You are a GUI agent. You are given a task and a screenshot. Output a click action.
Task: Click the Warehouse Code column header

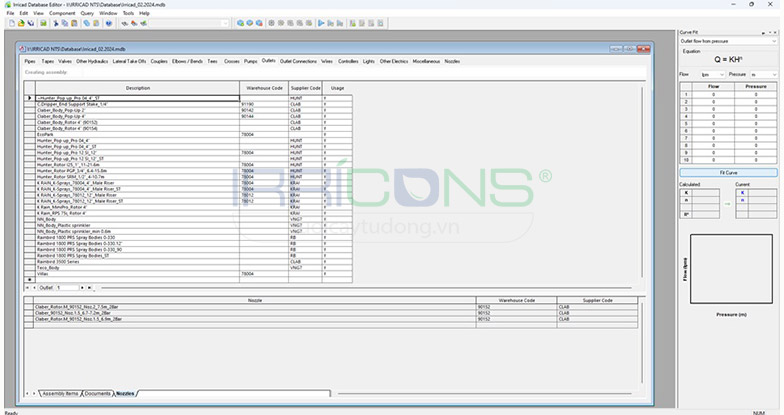pos(264,88)
